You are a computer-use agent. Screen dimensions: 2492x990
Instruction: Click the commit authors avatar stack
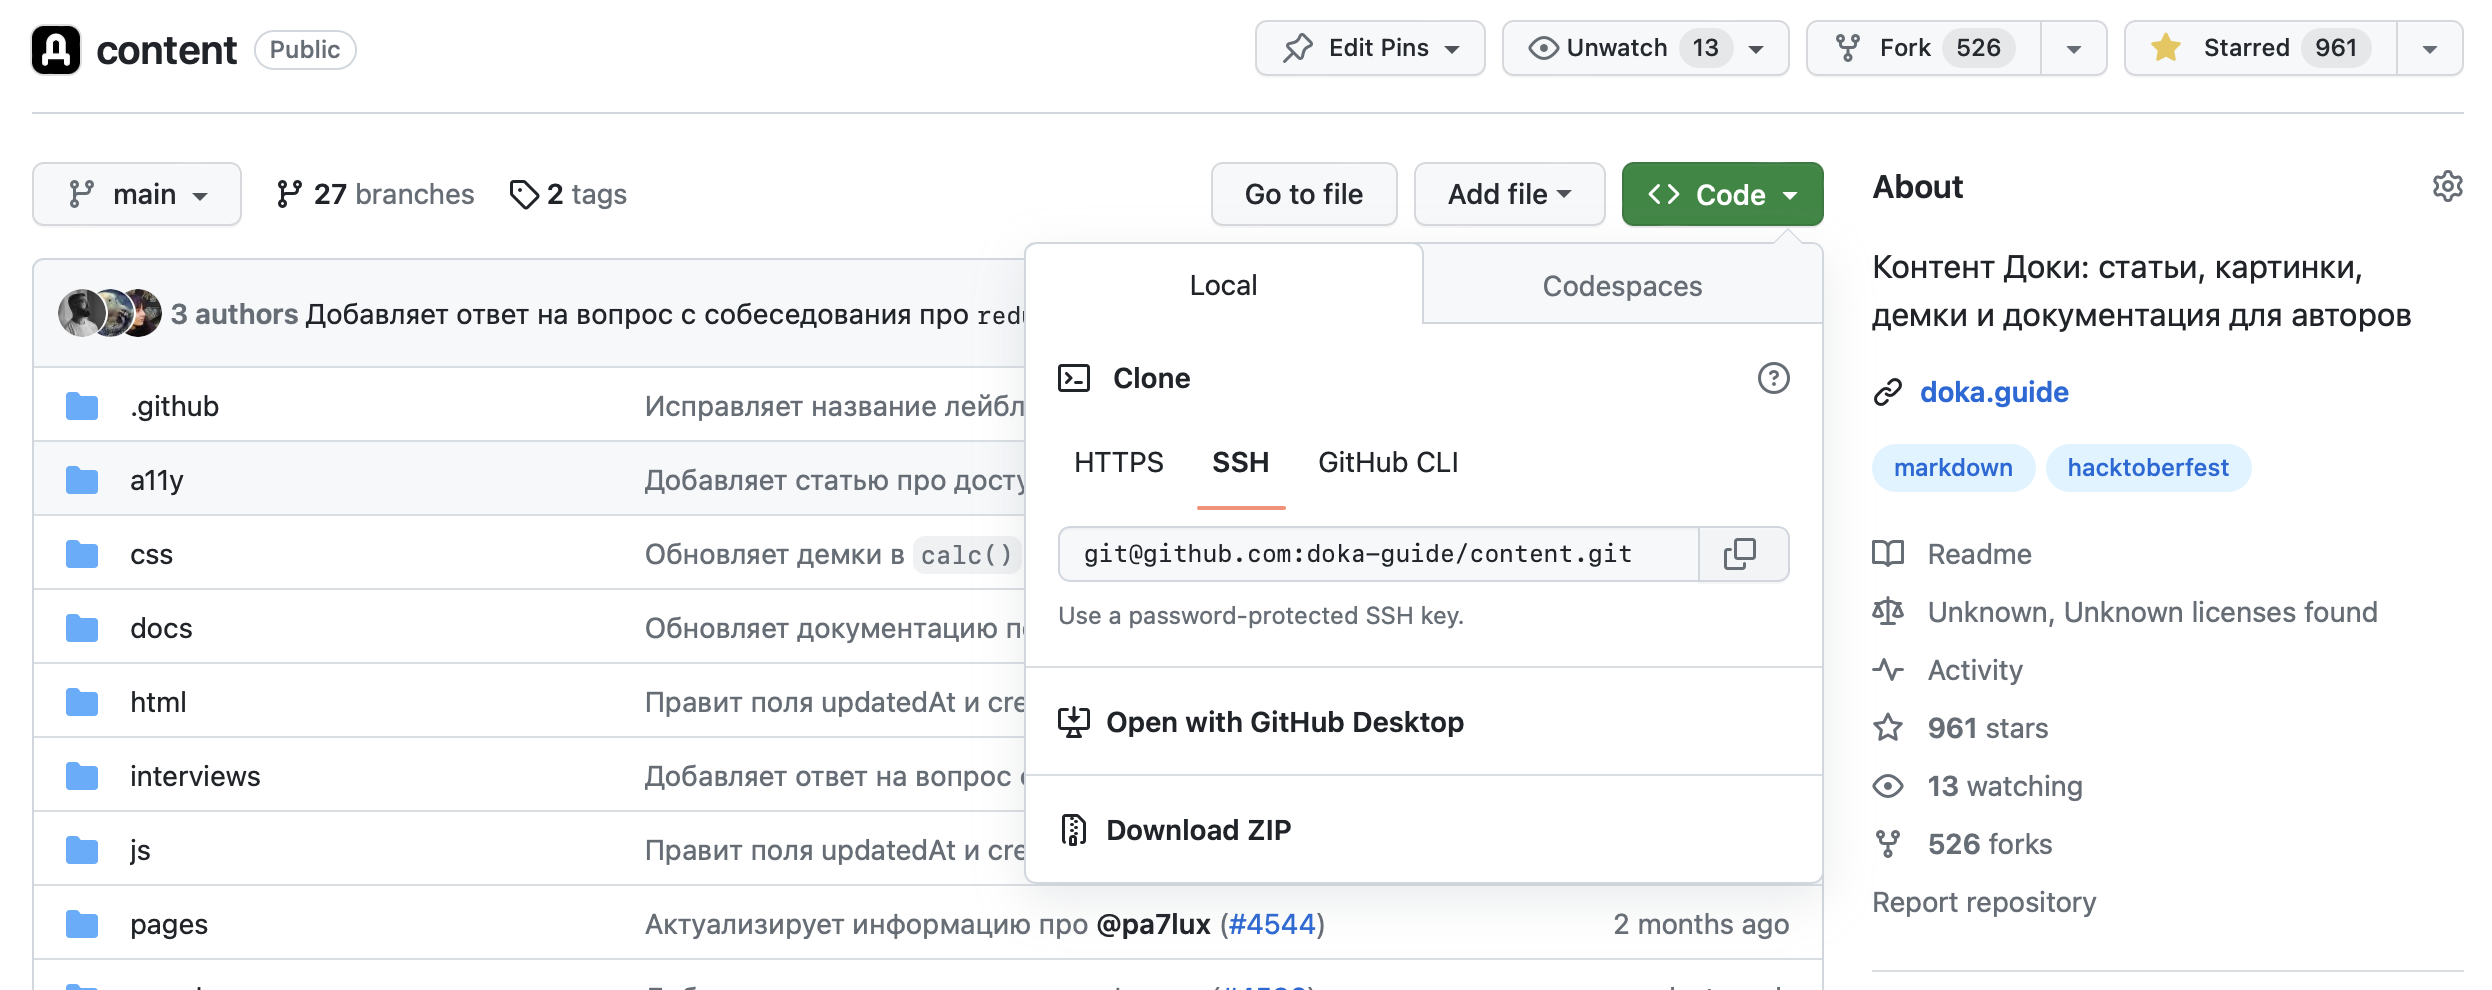tap(110, 313)
